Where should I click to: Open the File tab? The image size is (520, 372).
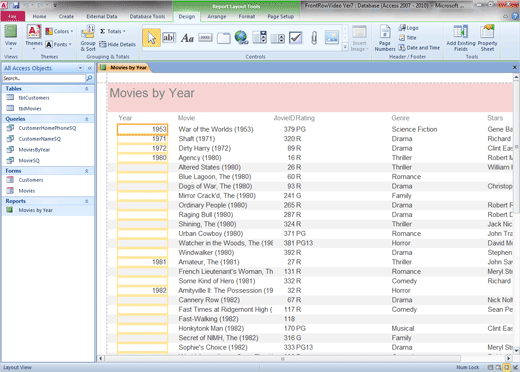click(x=13, y=16)
